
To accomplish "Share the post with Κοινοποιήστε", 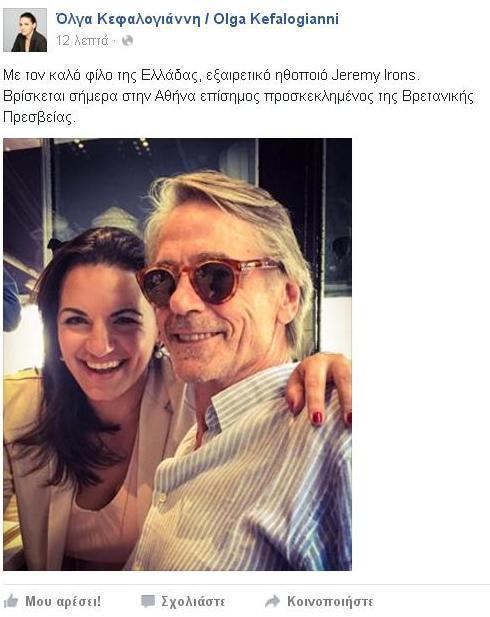I will [330, 602].
